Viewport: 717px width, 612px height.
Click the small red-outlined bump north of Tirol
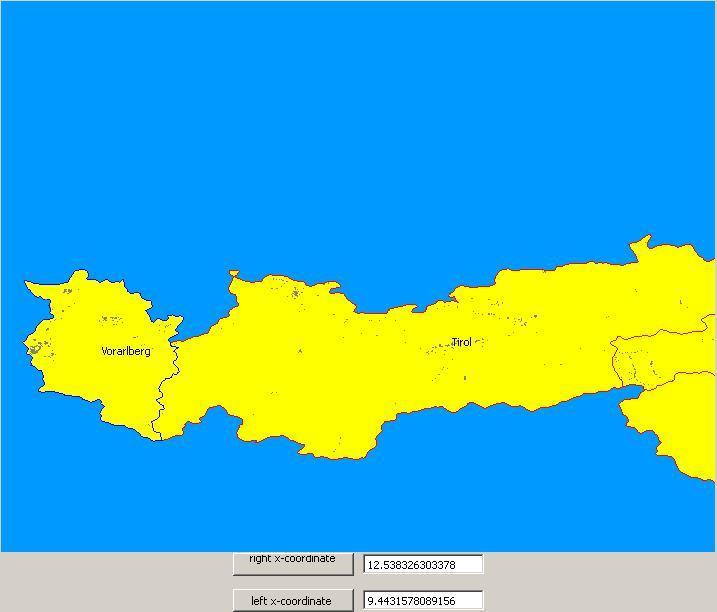pos(234,272)
